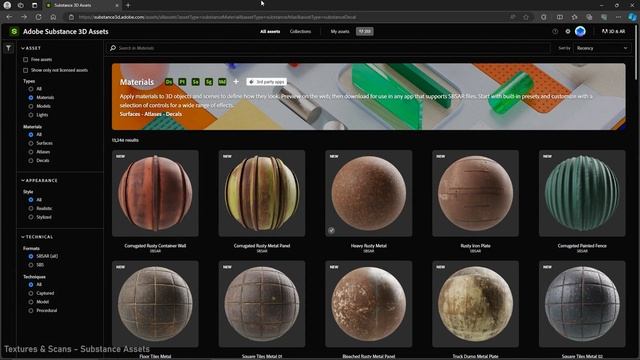Screen dimensions: 640x360
Task: Add page to favorites star icon
Action: pyautogui.click(x=526, y=17)
